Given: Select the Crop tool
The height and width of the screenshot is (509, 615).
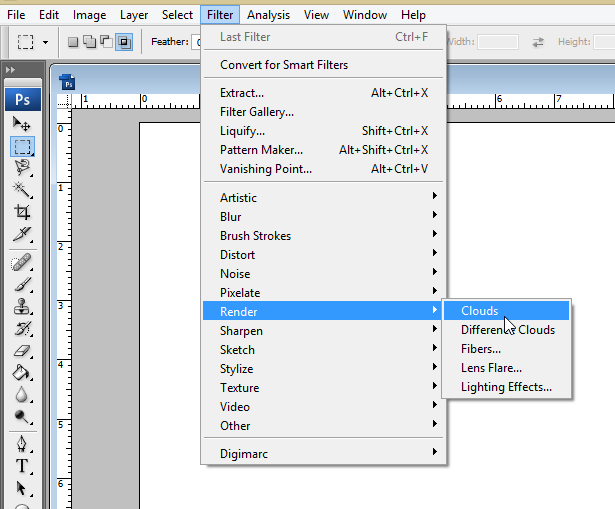Looking at the screenshot, I should point(21,212).
